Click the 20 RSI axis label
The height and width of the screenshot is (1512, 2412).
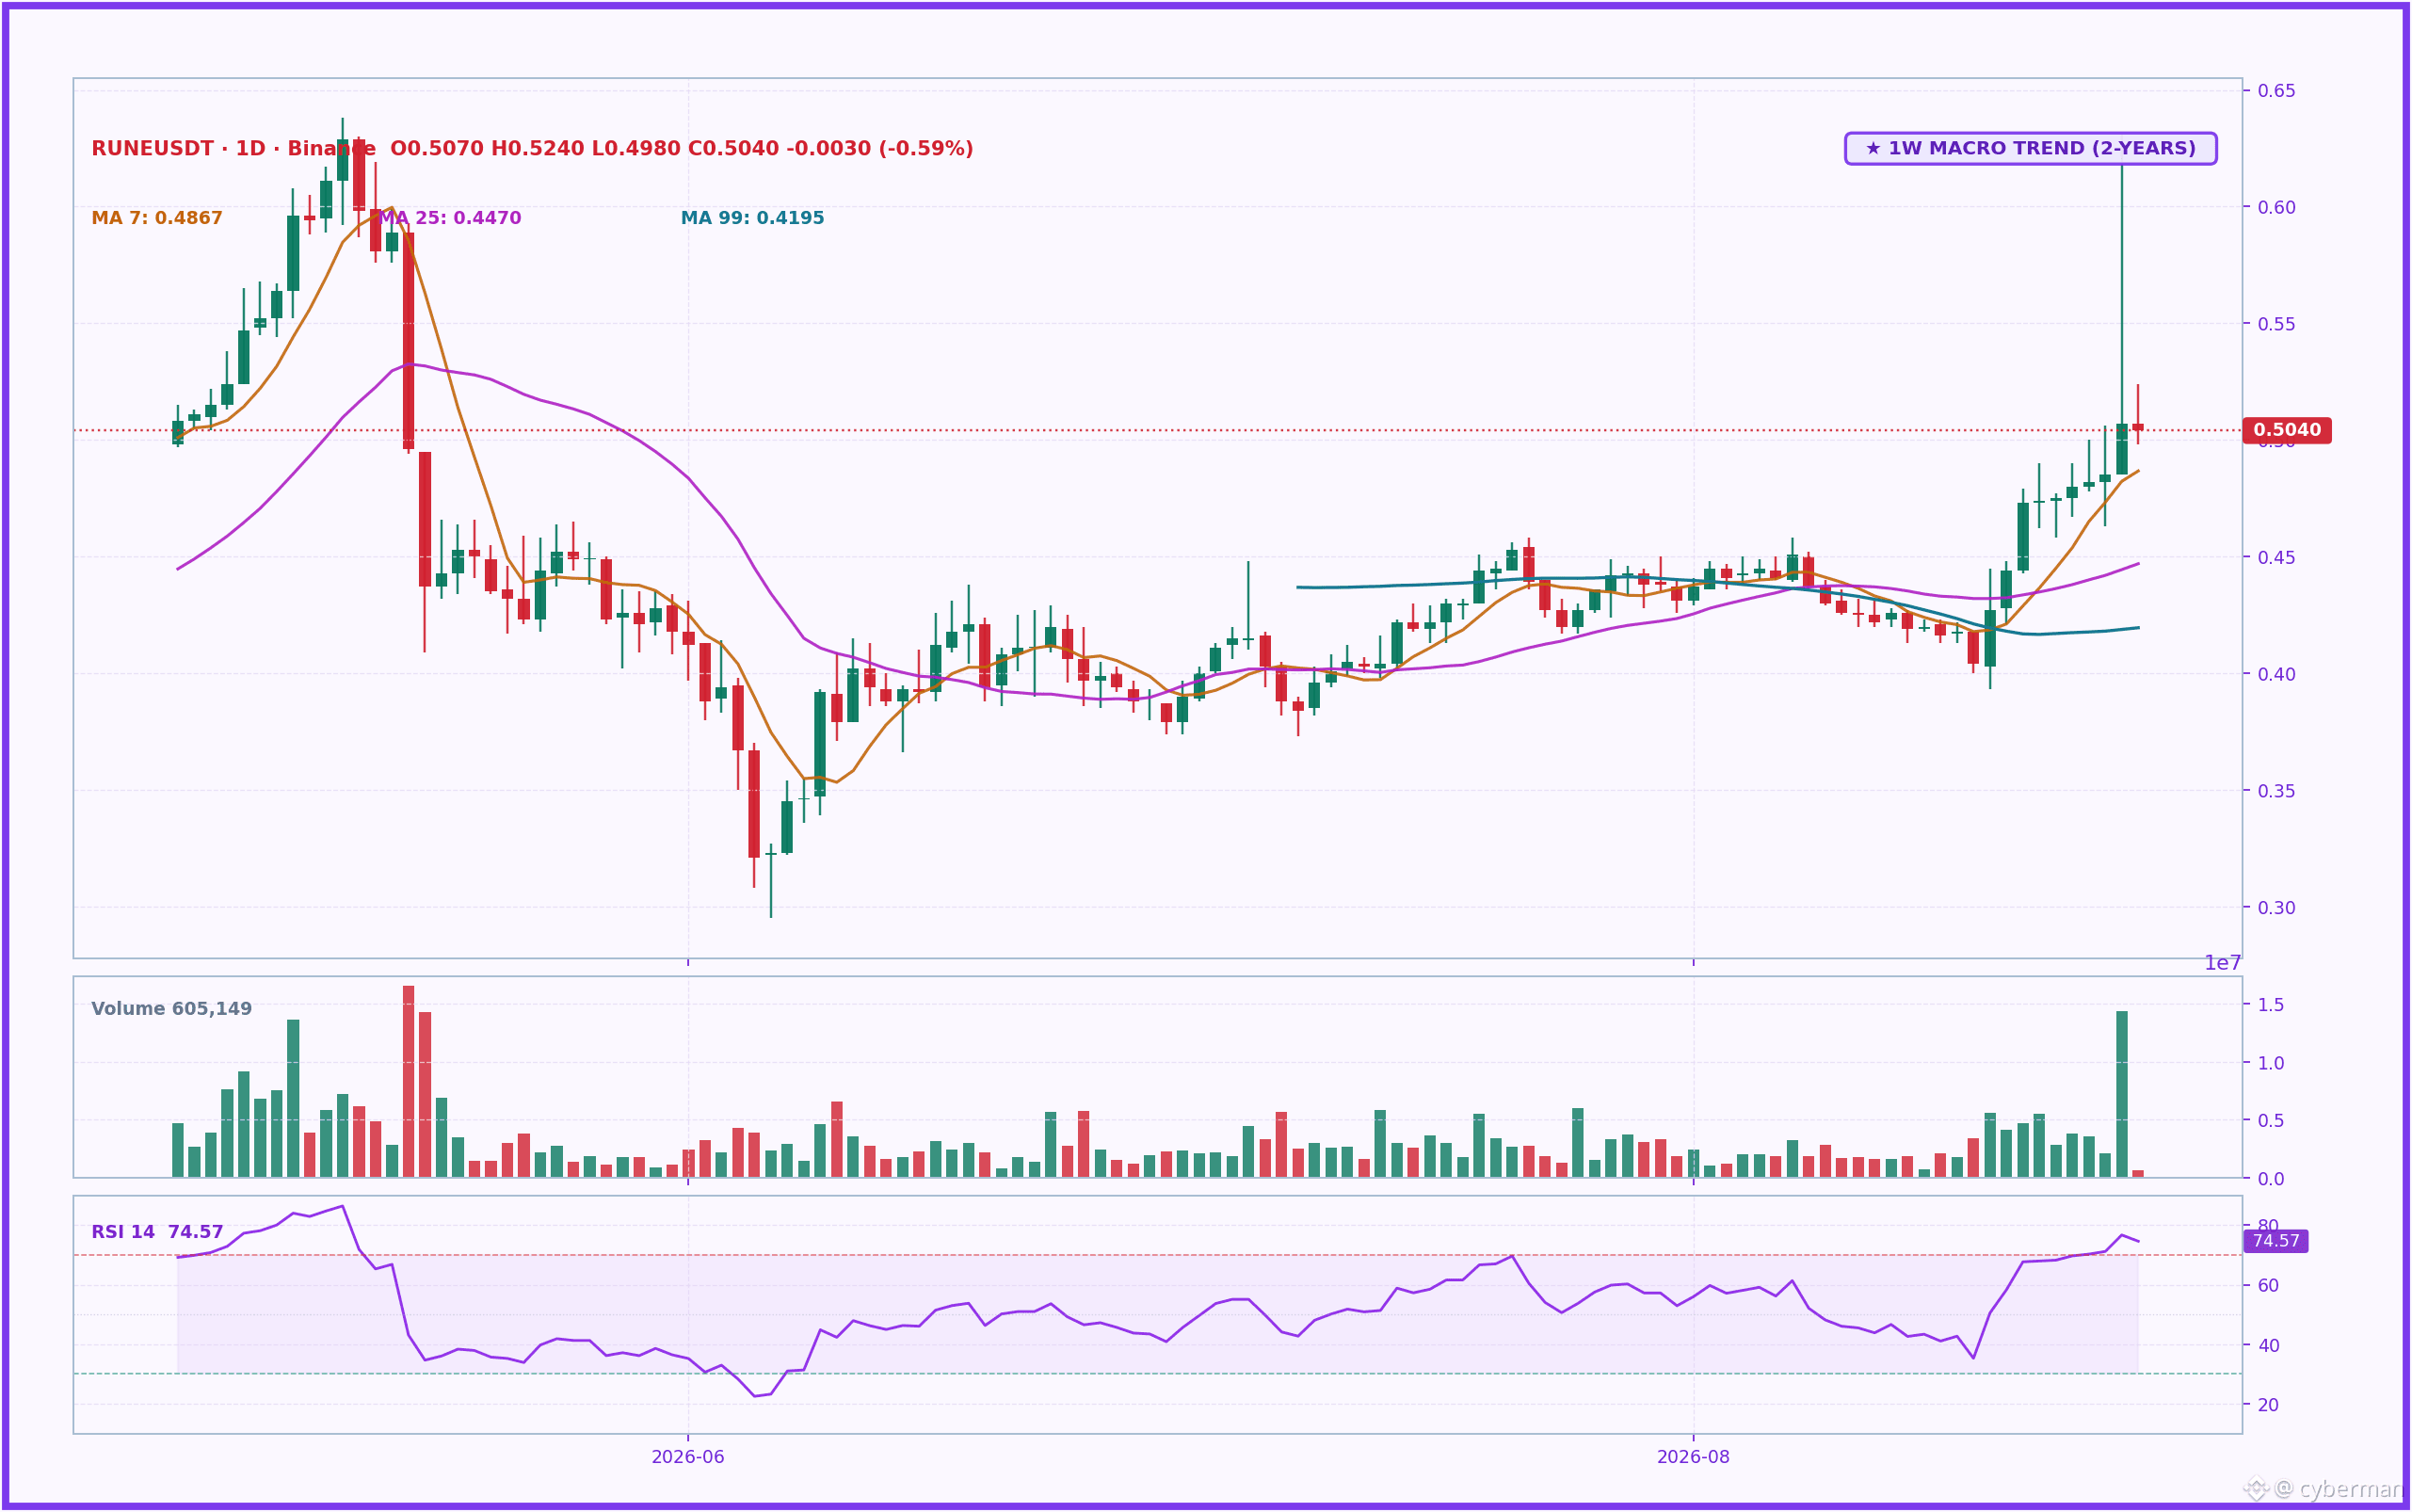2269,1404
